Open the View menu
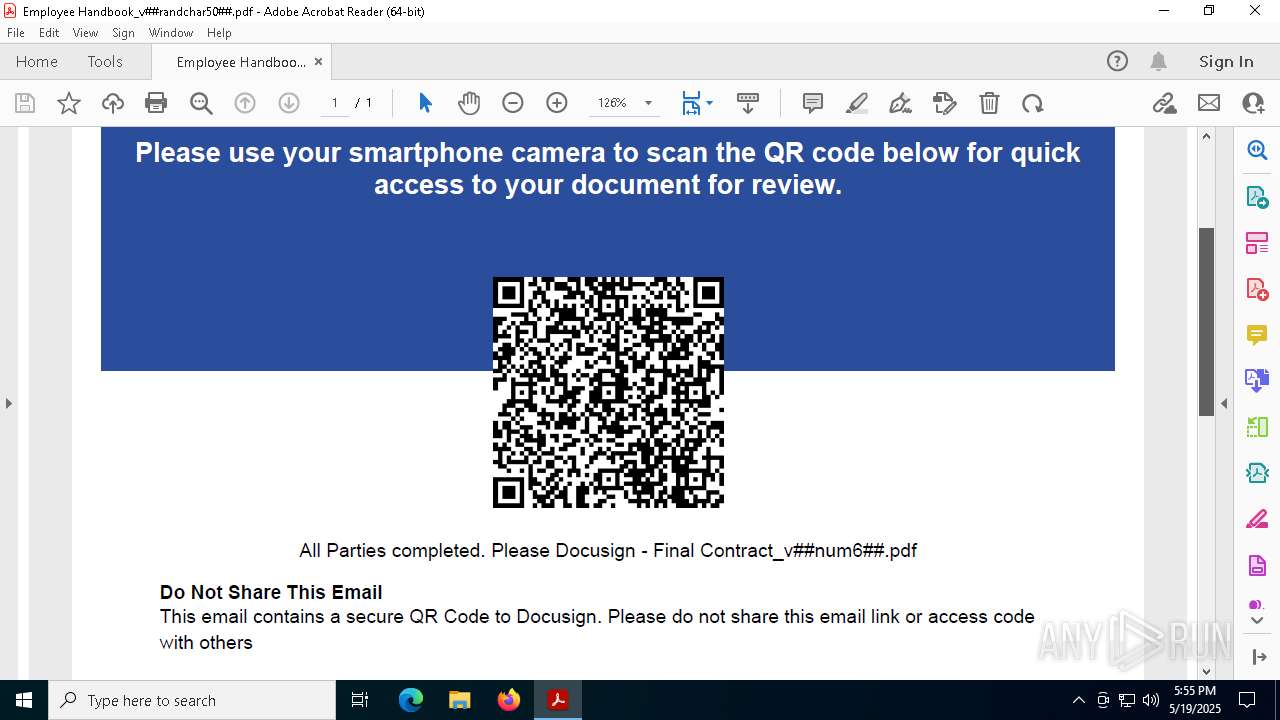 [x=85, y=33]
